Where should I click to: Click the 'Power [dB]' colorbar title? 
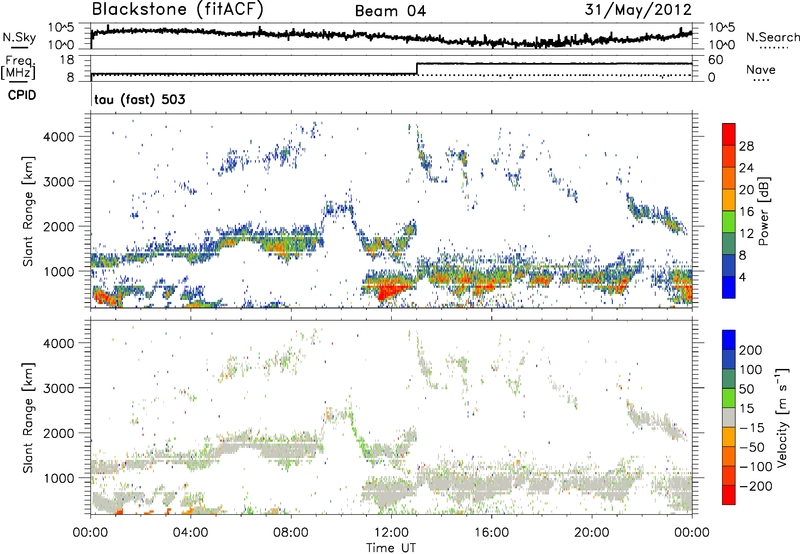(764, 212)
